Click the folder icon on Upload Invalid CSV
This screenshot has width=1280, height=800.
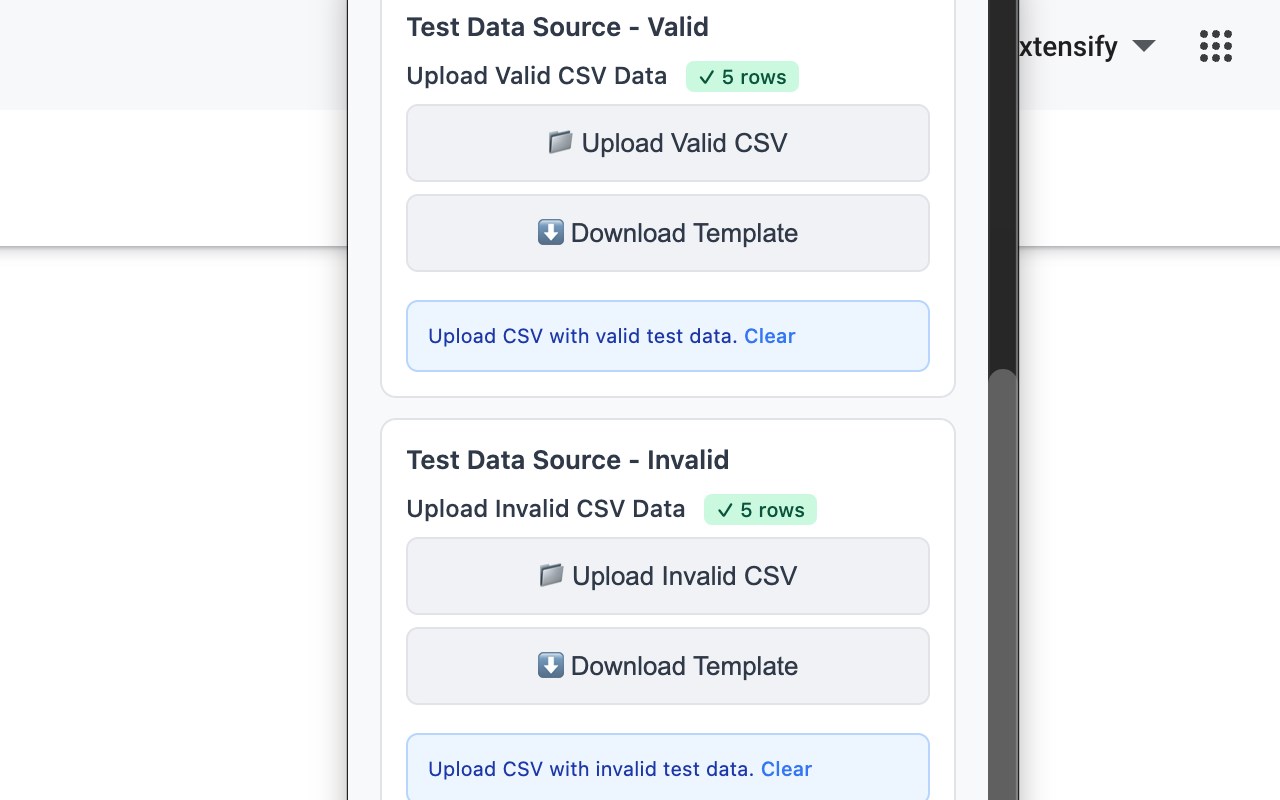tap(551, 576)
